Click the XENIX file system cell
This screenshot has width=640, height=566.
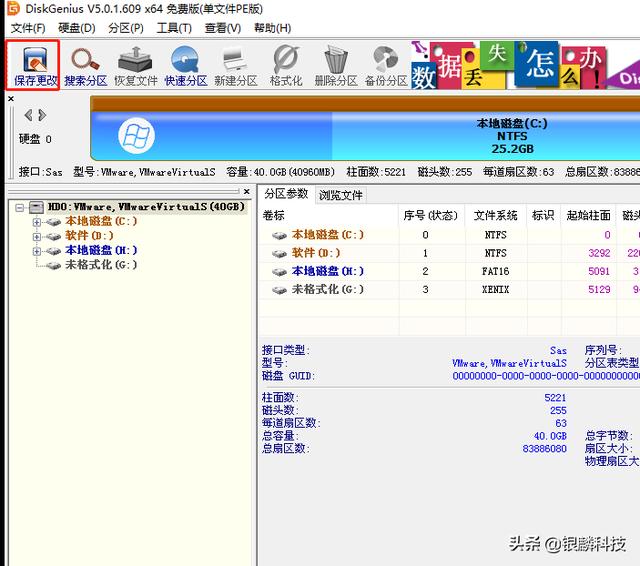click(x=496, y=289)
